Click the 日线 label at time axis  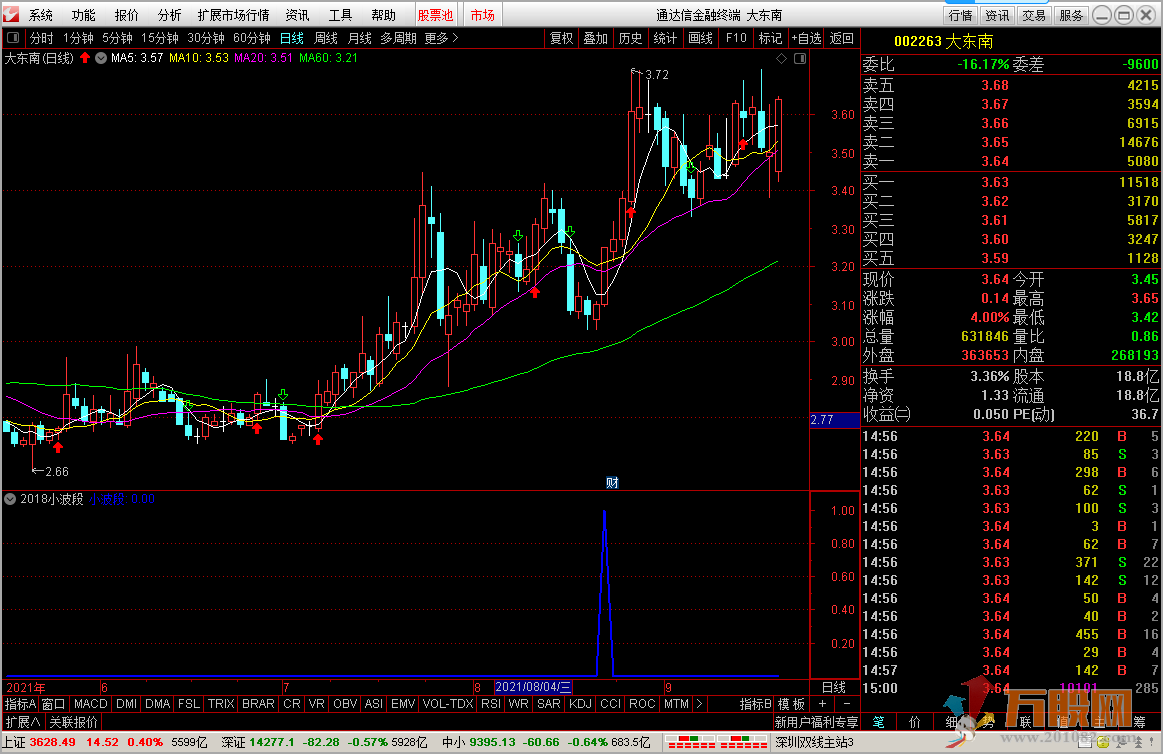(834, 687)
